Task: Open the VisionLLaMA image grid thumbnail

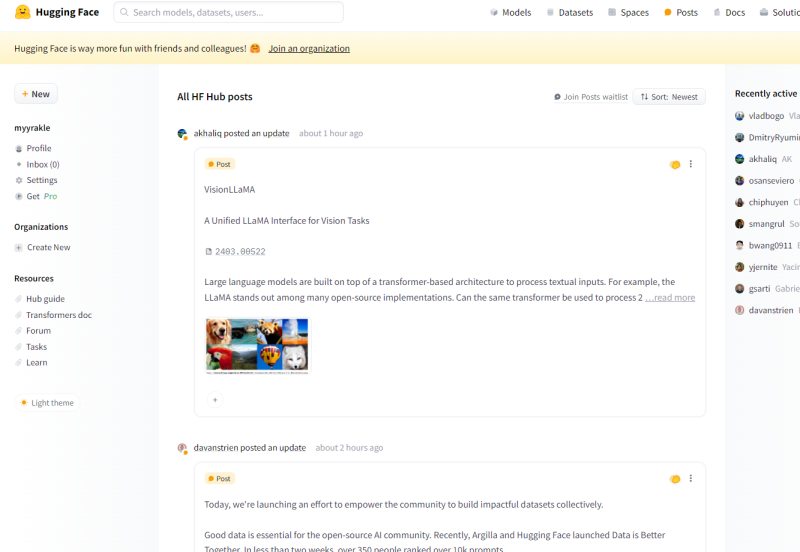Action: click(257, 345)
